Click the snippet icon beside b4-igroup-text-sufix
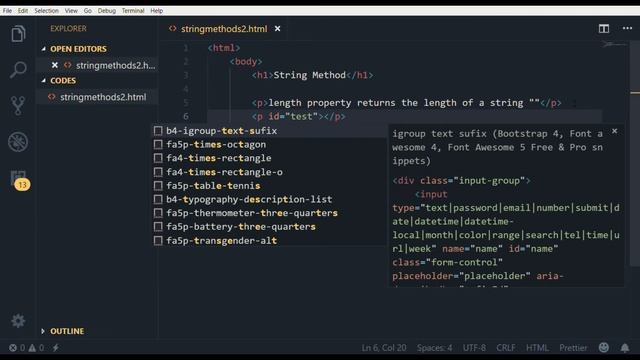 click(x=158, y=131)
